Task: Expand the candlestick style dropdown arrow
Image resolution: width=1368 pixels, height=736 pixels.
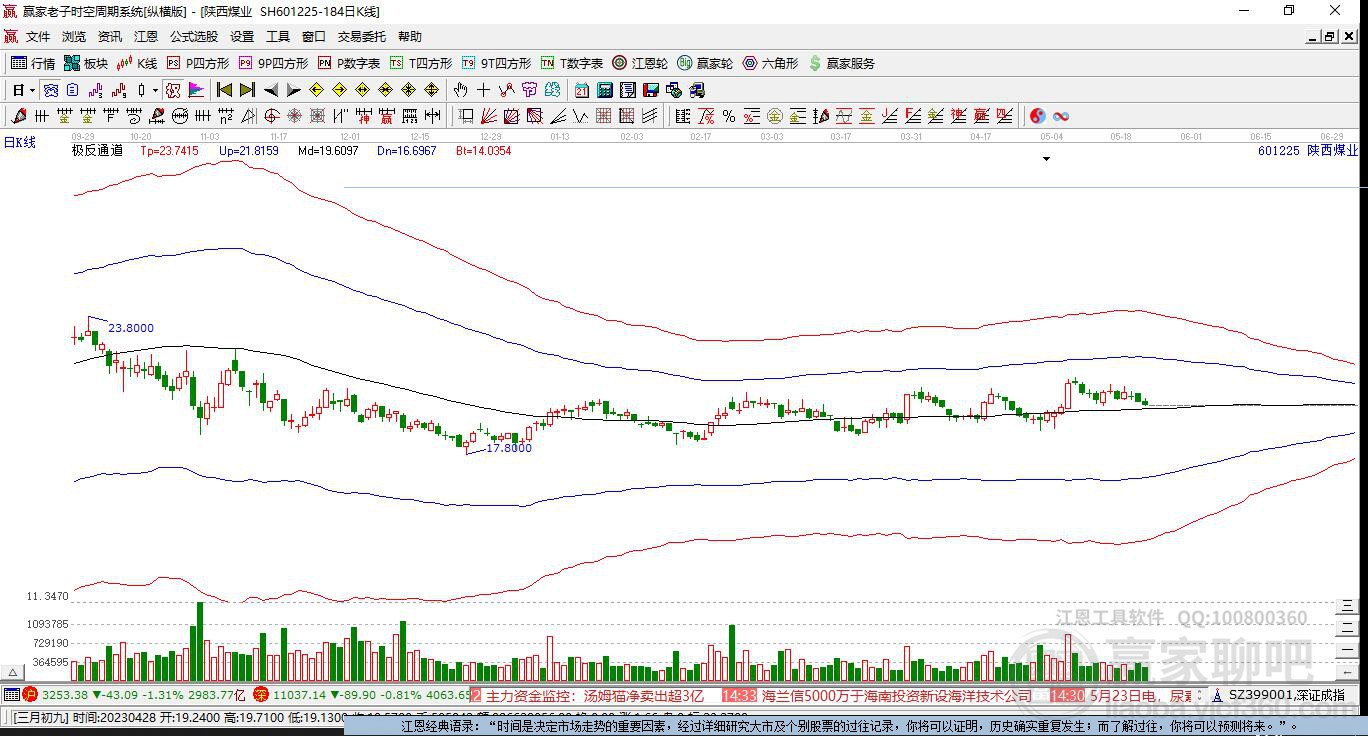Action: (155, 90)
